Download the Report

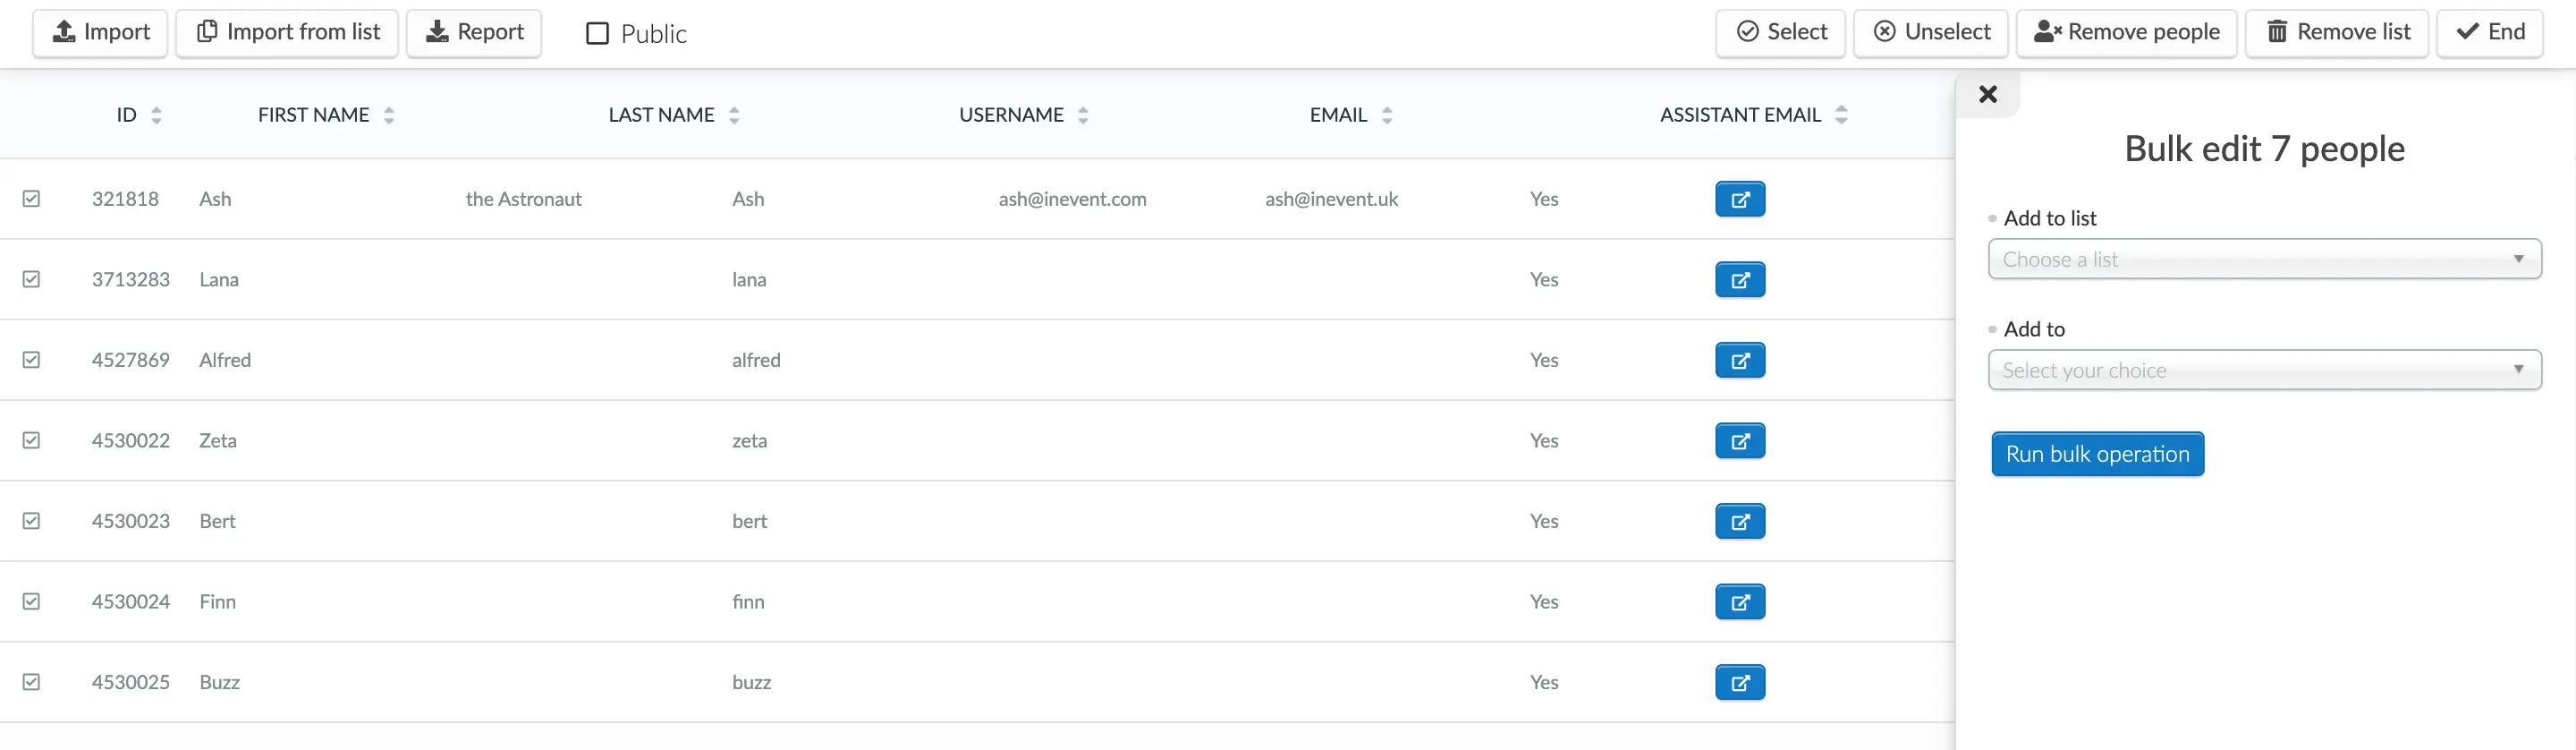pos(474,33)
